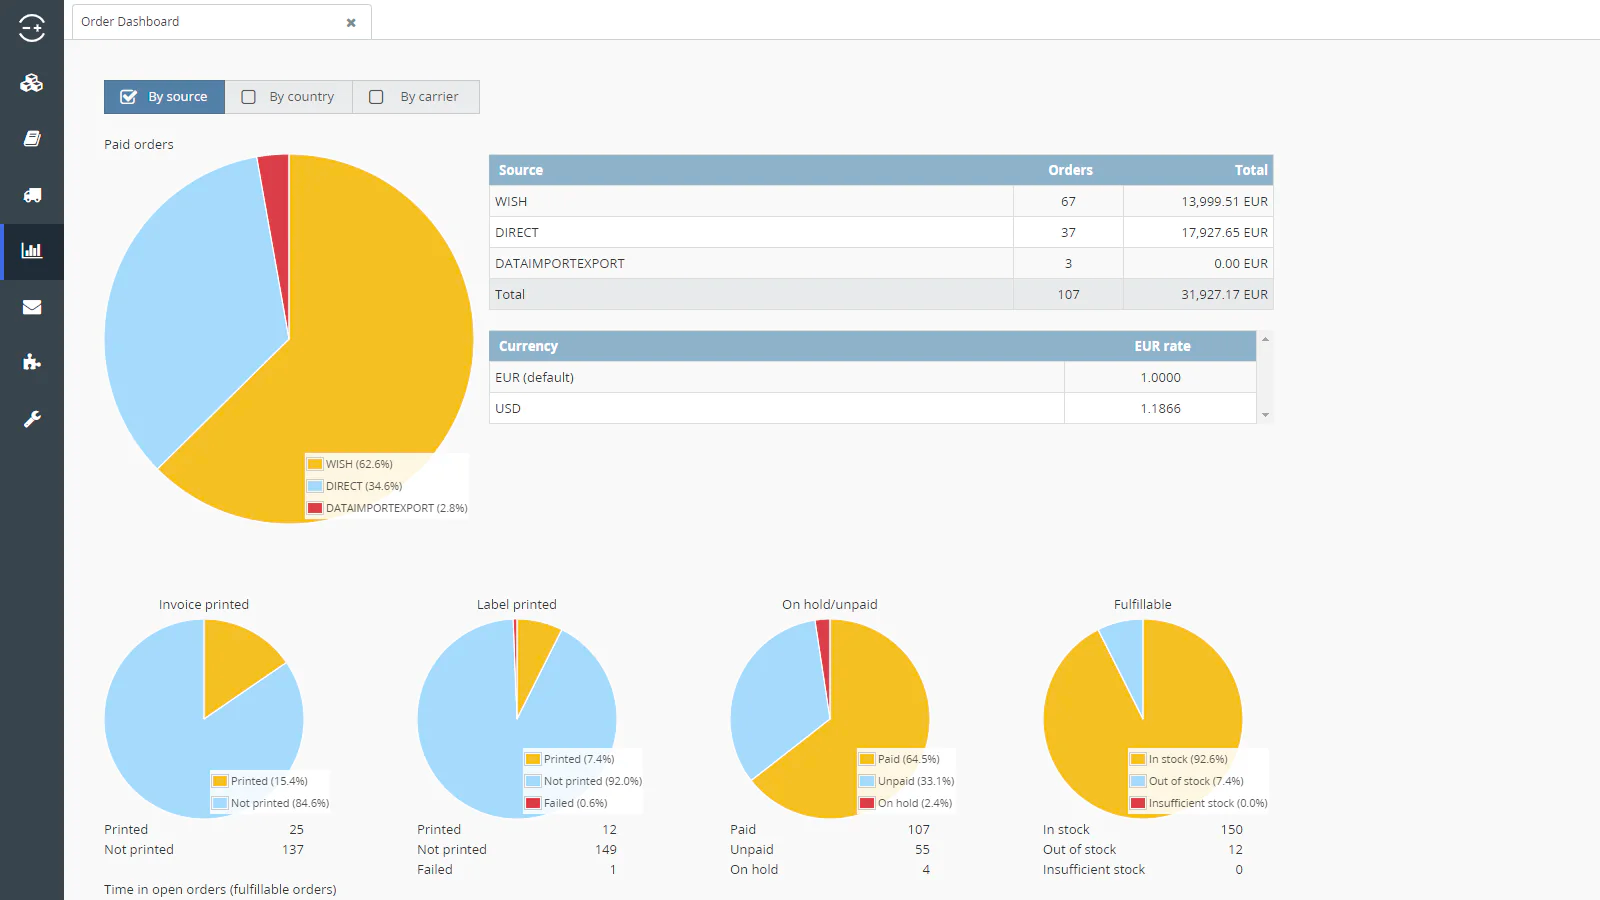Viewport: 1600px width, 900px height.
Task: Click the Not printed invoice count 137
Action: pyautogui.click(x=293, y=850)
